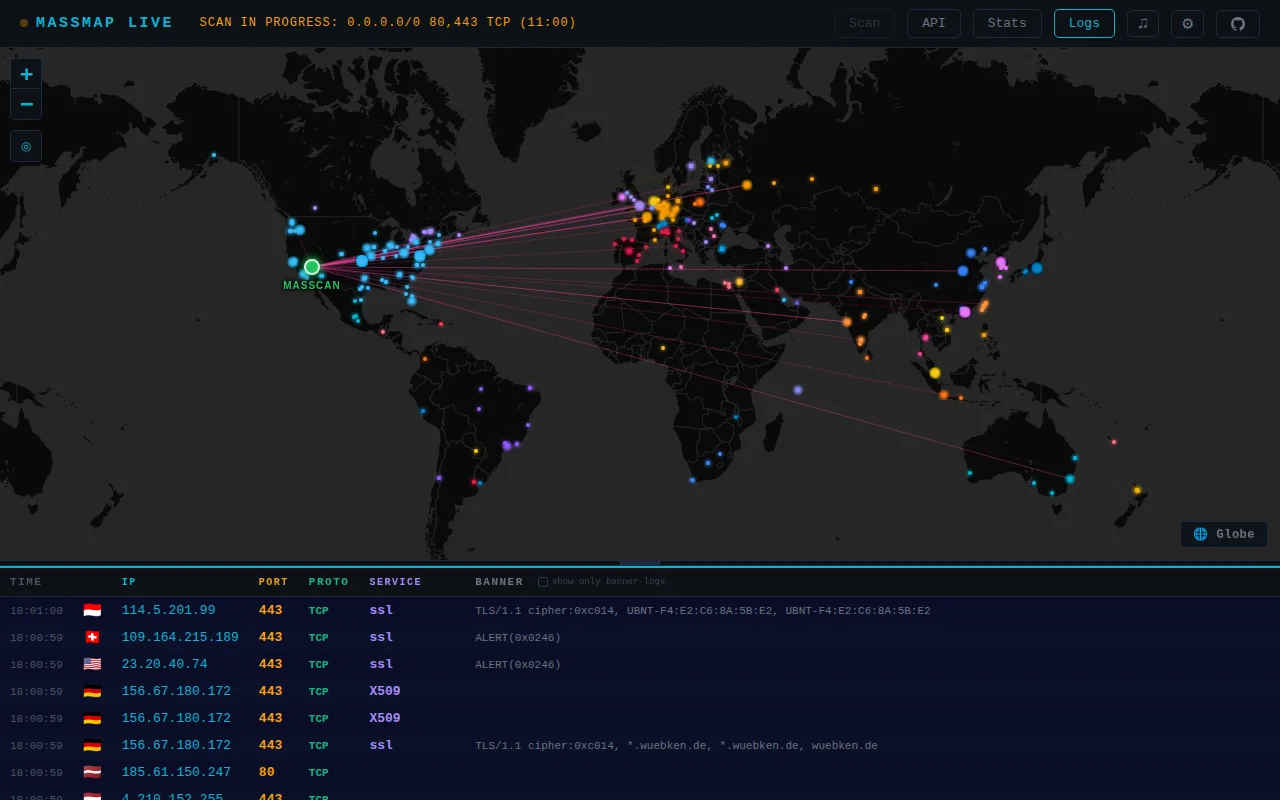The width and height of the screenshot is (1280, 800).
Task: Click timestamp 18:01:00 in the log
Action: [x=36, y=611]
